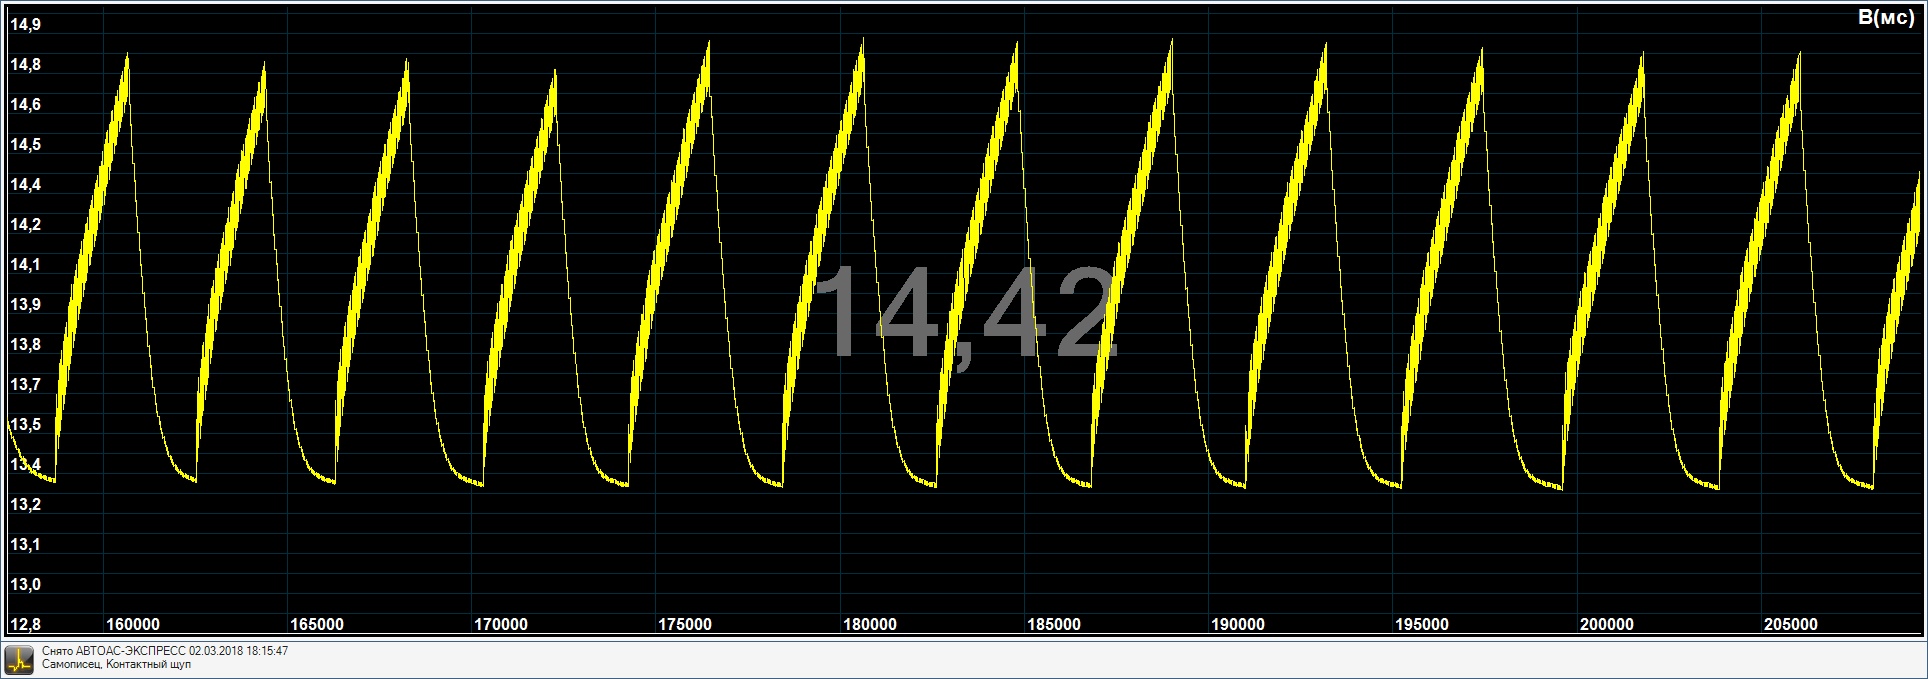Click the 14,1 voltage axis label

(25, 265)
